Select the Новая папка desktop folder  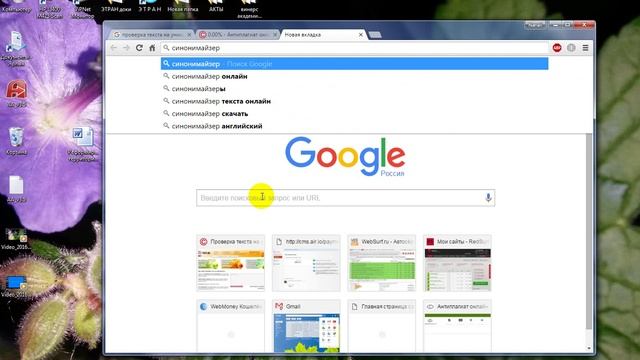click(x=182, y=6)
